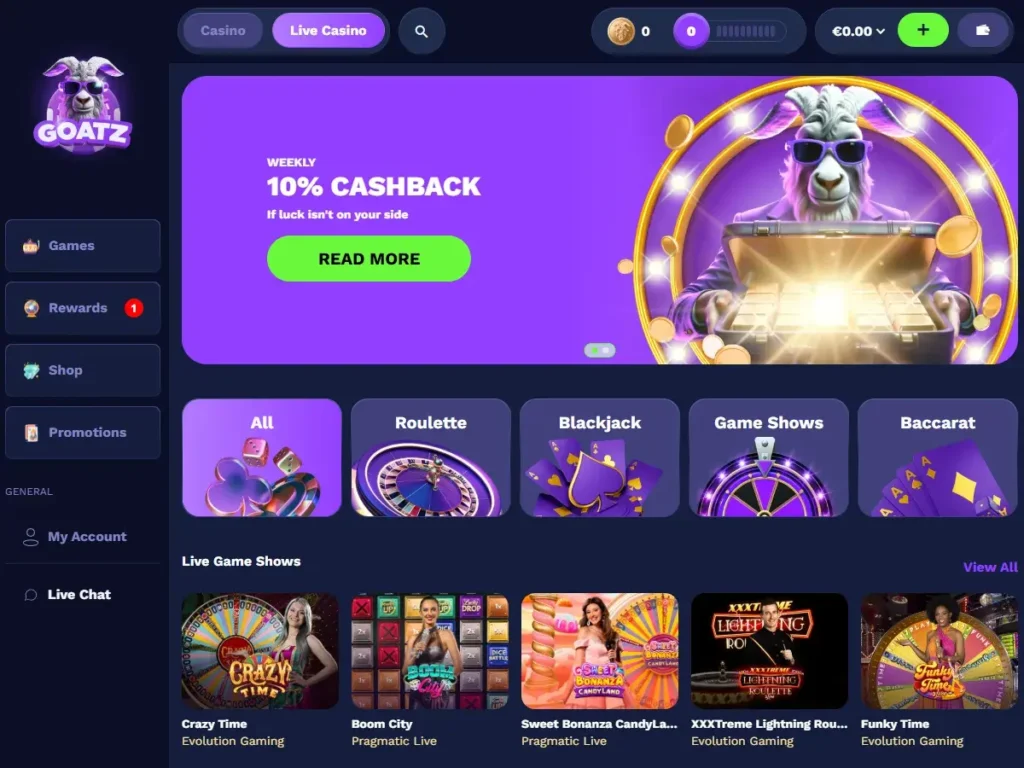1024x768 pixels.
Task: Toggle the banner carousel dot indicator
Action: click(600, 350)
